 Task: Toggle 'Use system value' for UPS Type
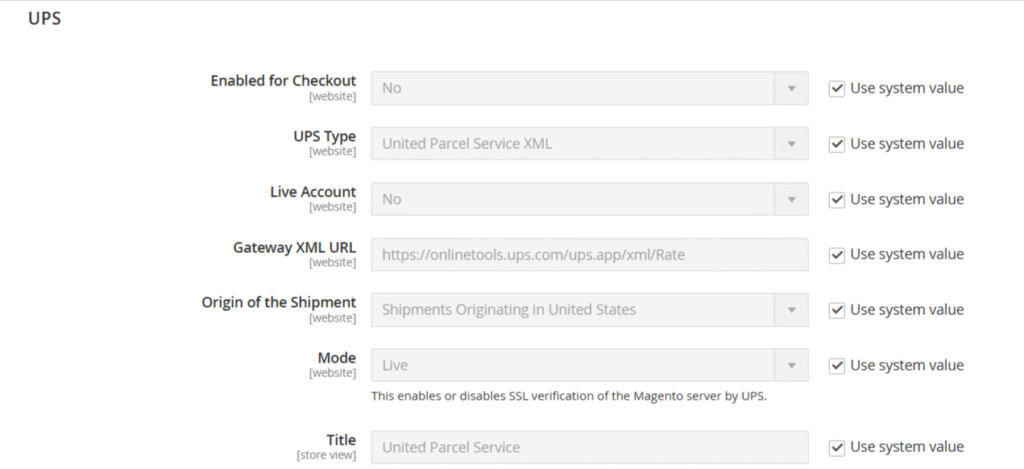837,144
